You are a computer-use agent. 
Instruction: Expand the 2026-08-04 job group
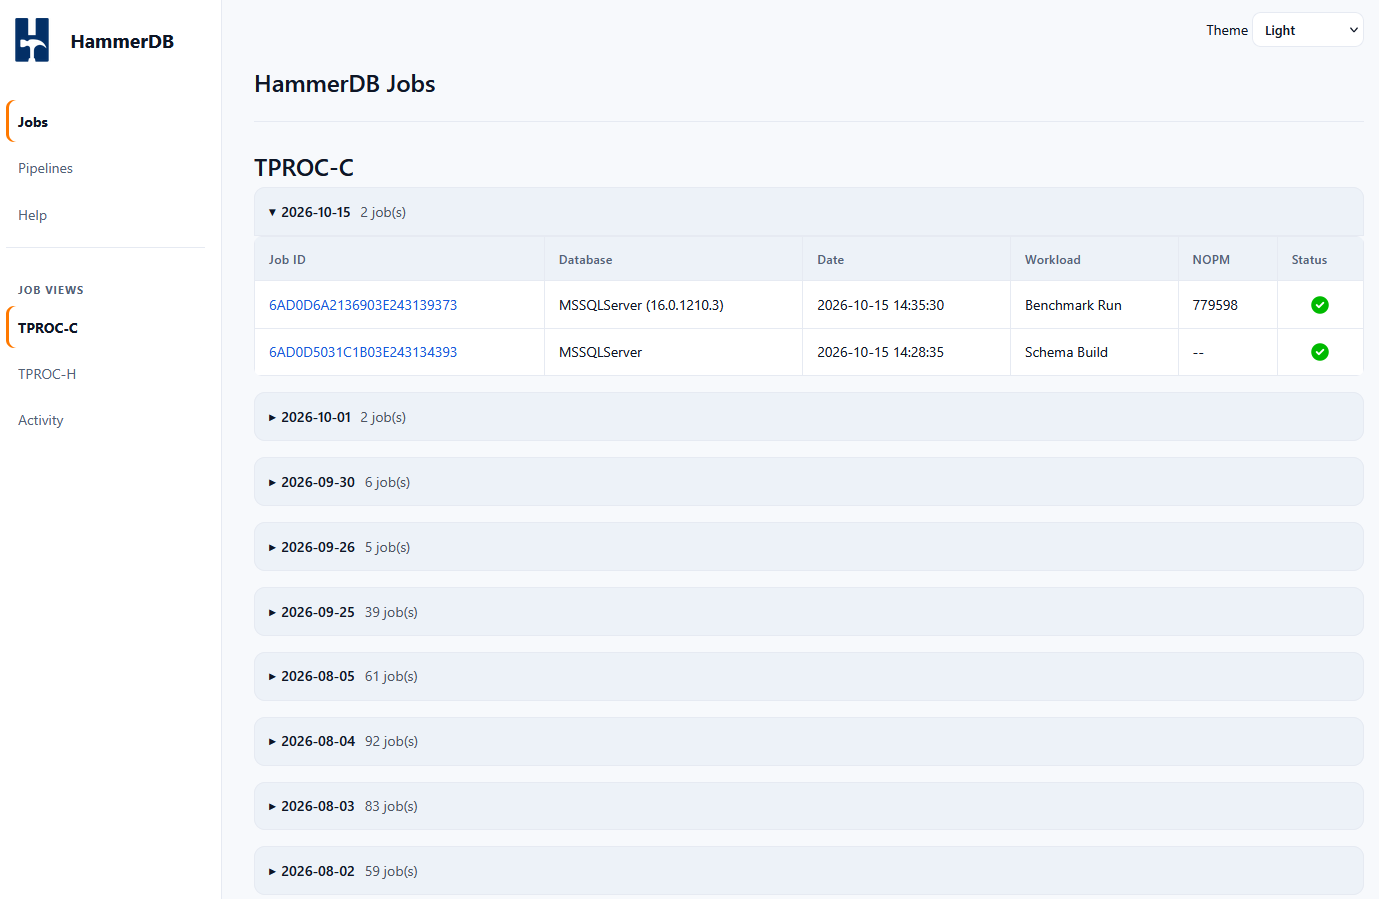coord(809,741)
